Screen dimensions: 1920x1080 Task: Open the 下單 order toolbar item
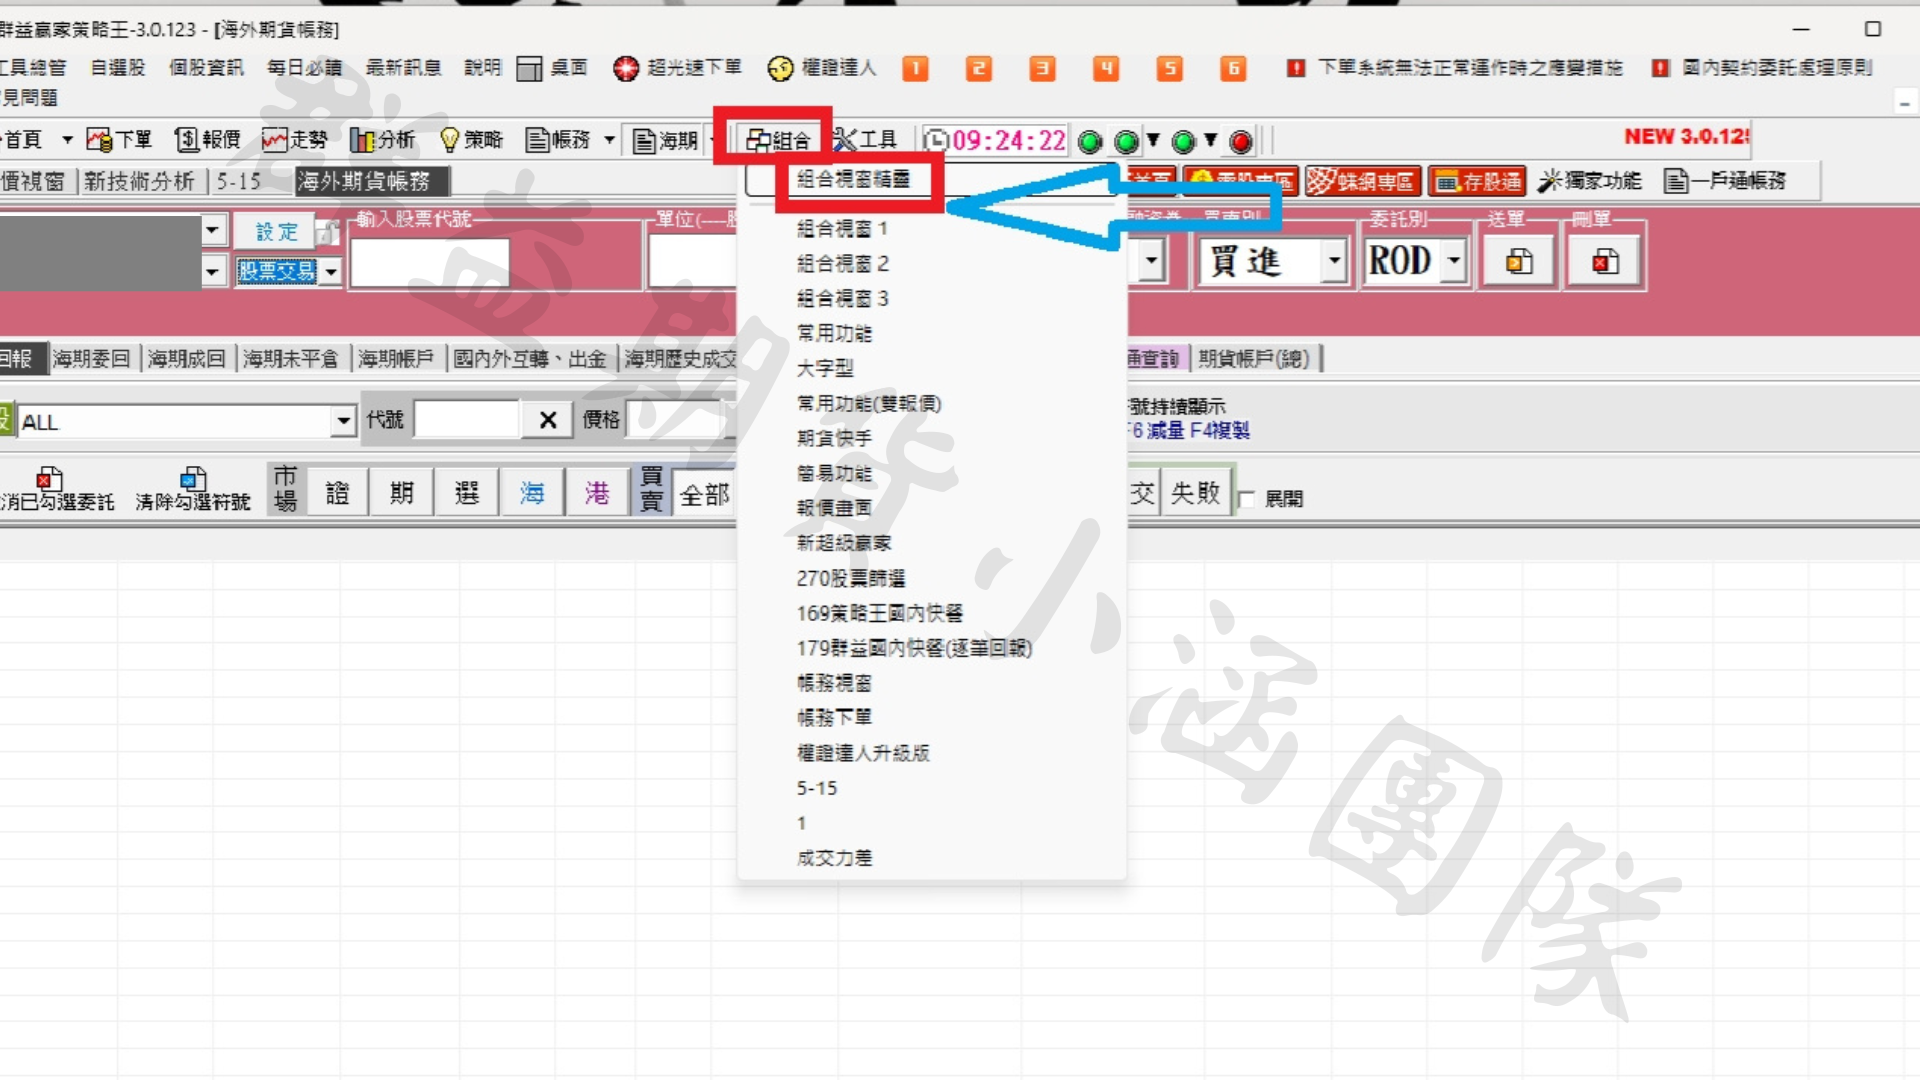coord(119,140)
